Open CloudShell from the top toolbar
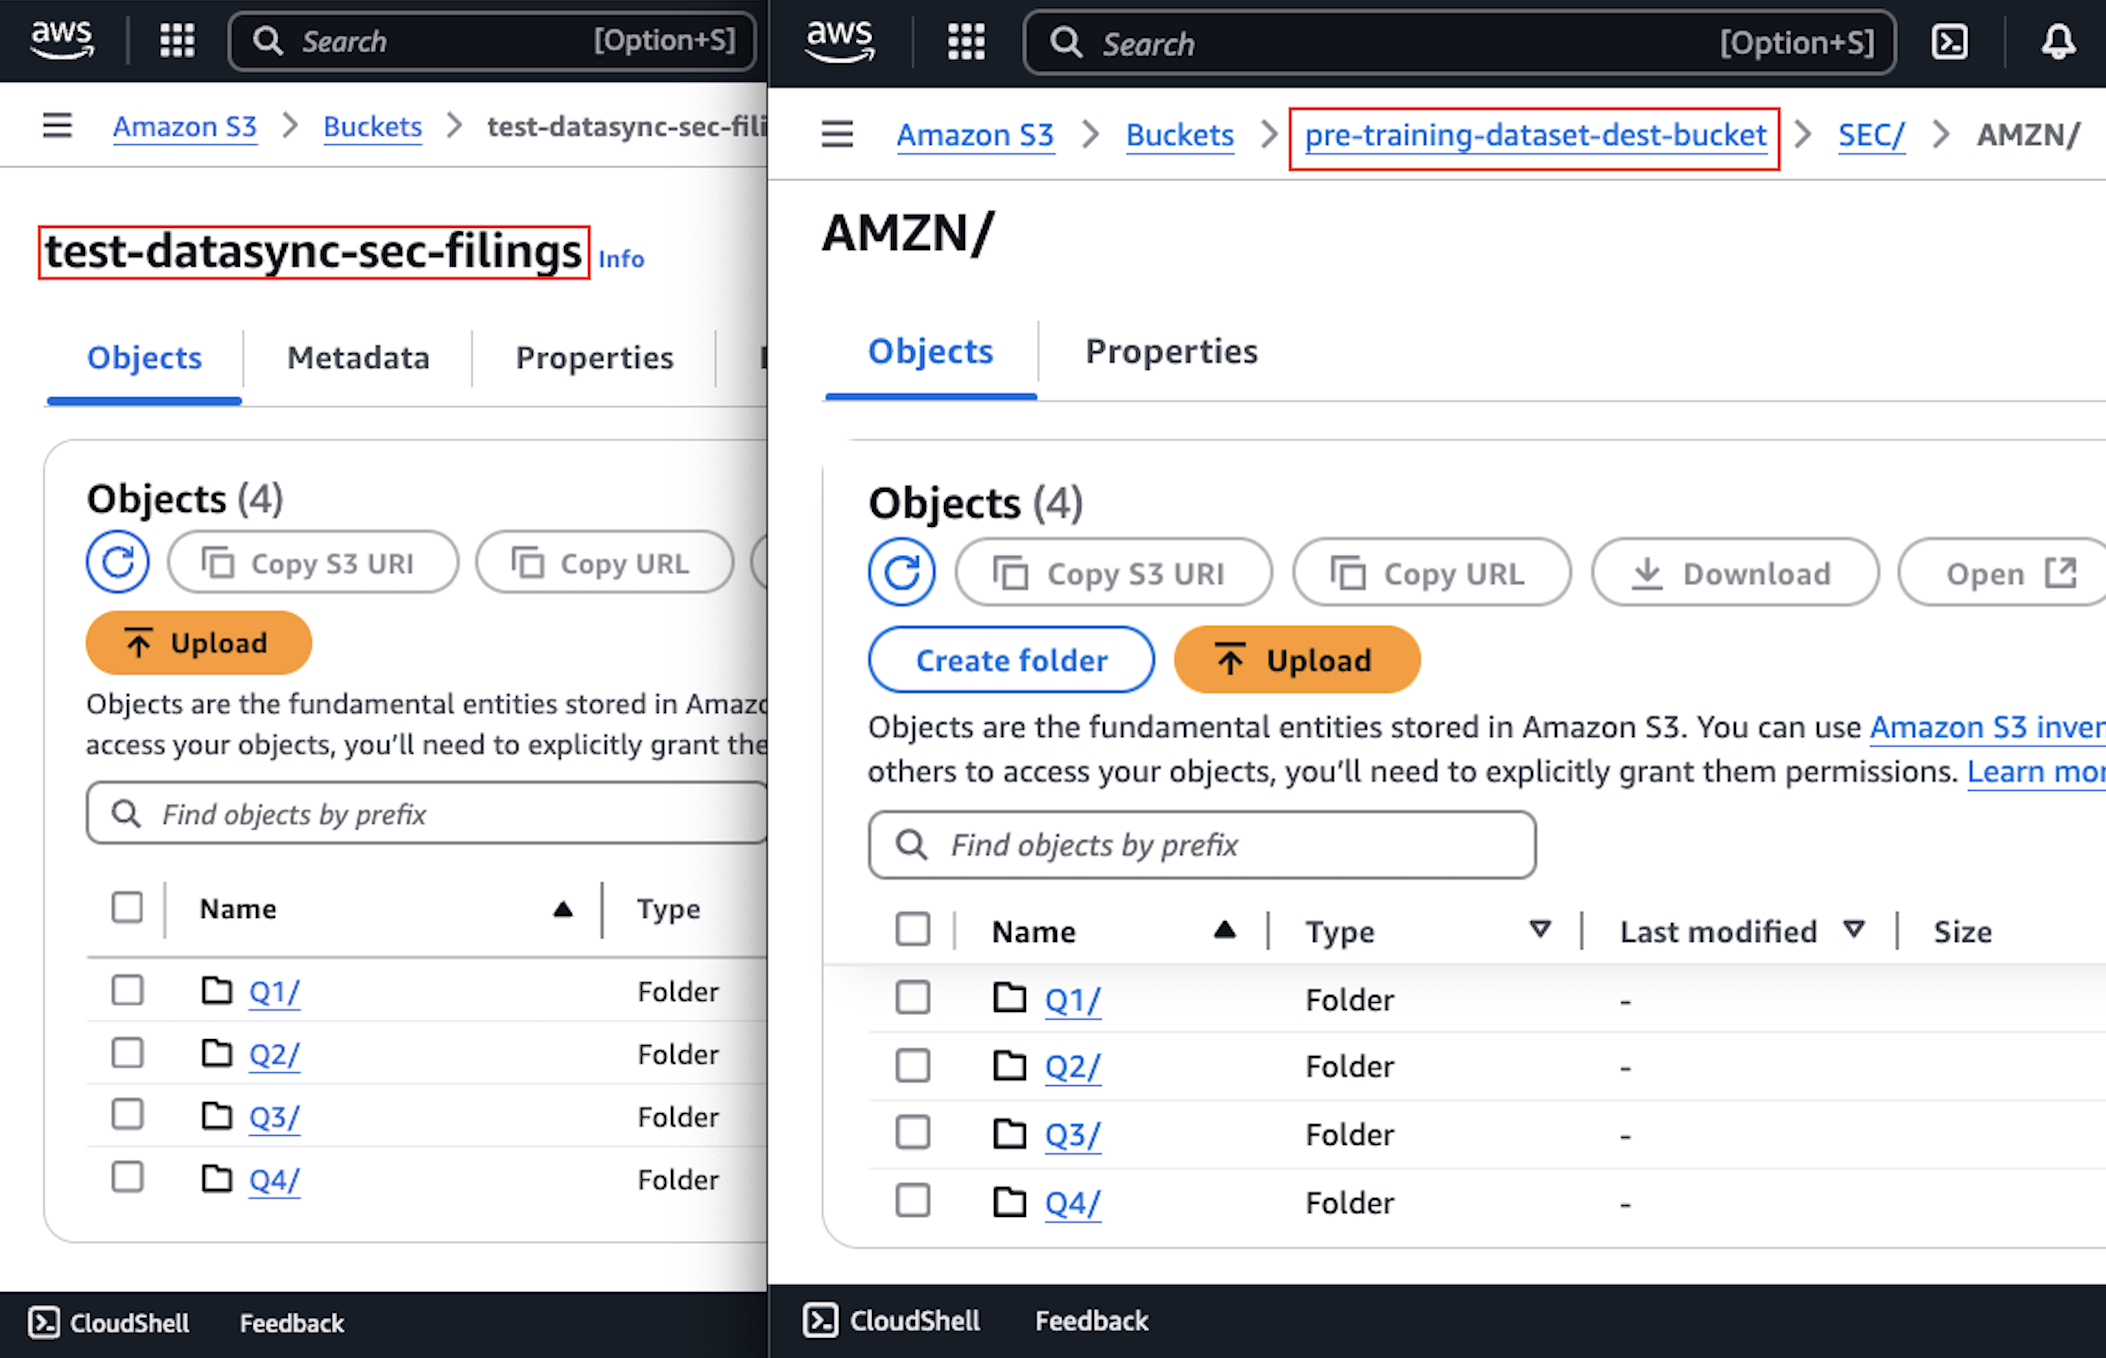Image resolution: width=2106 pixels, height=1358 pixels. coord(1949,42)
